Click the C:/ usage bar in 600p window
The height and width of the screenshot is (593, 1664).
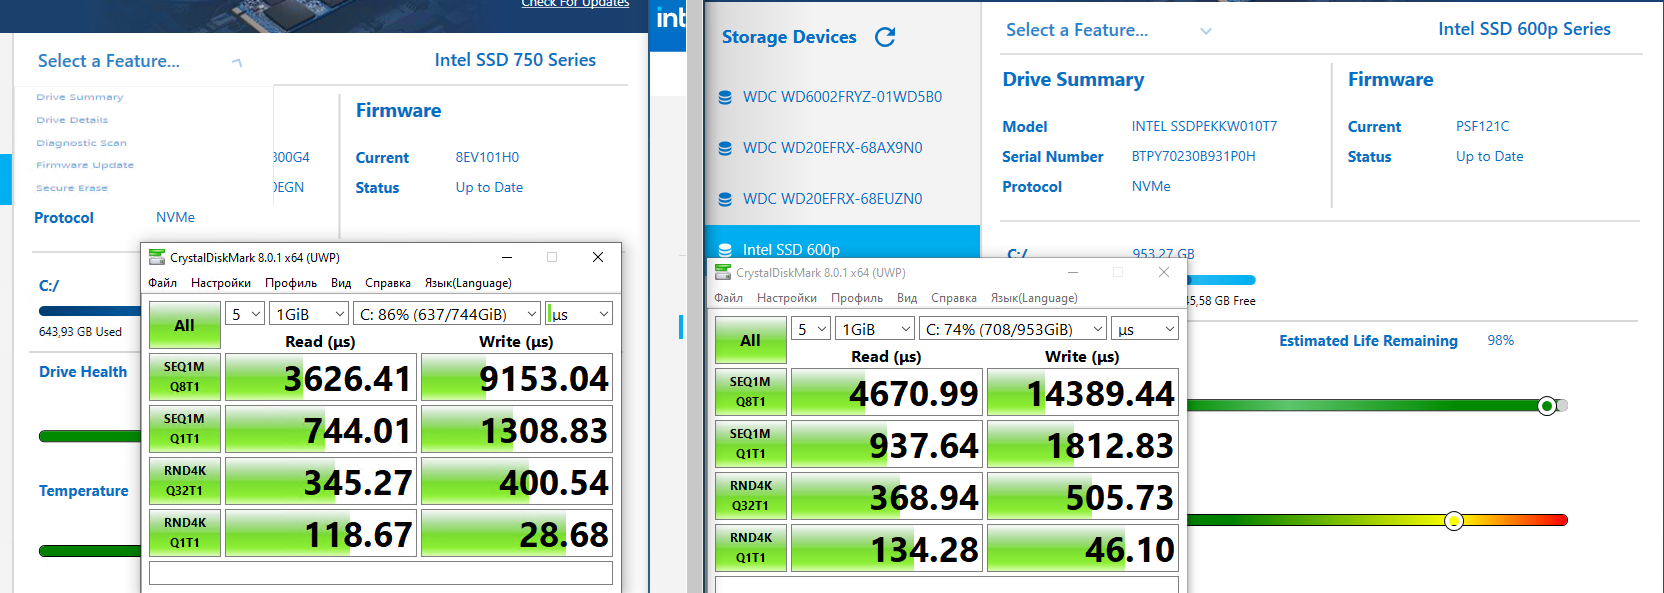tap(1220, 280)
